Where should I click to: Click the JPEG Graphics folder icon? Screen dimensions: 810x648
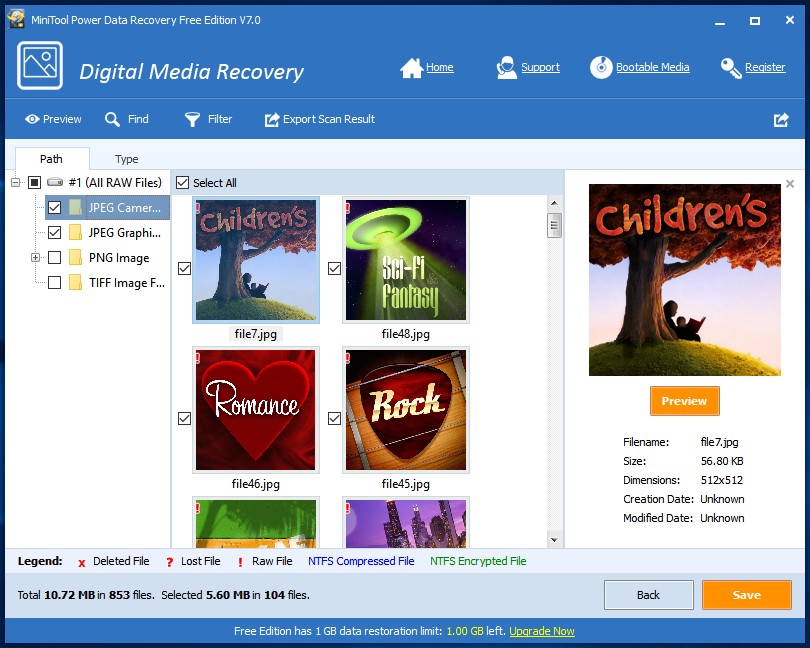click(75, 233)
